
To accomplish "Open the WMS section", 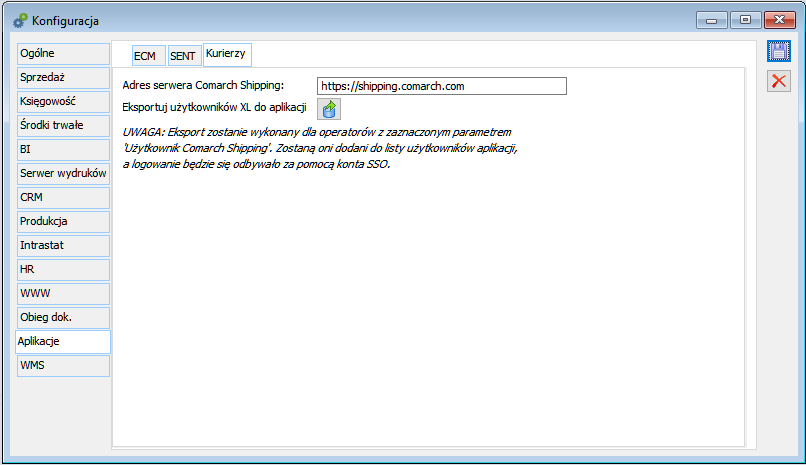I will (x=63, y=366).
